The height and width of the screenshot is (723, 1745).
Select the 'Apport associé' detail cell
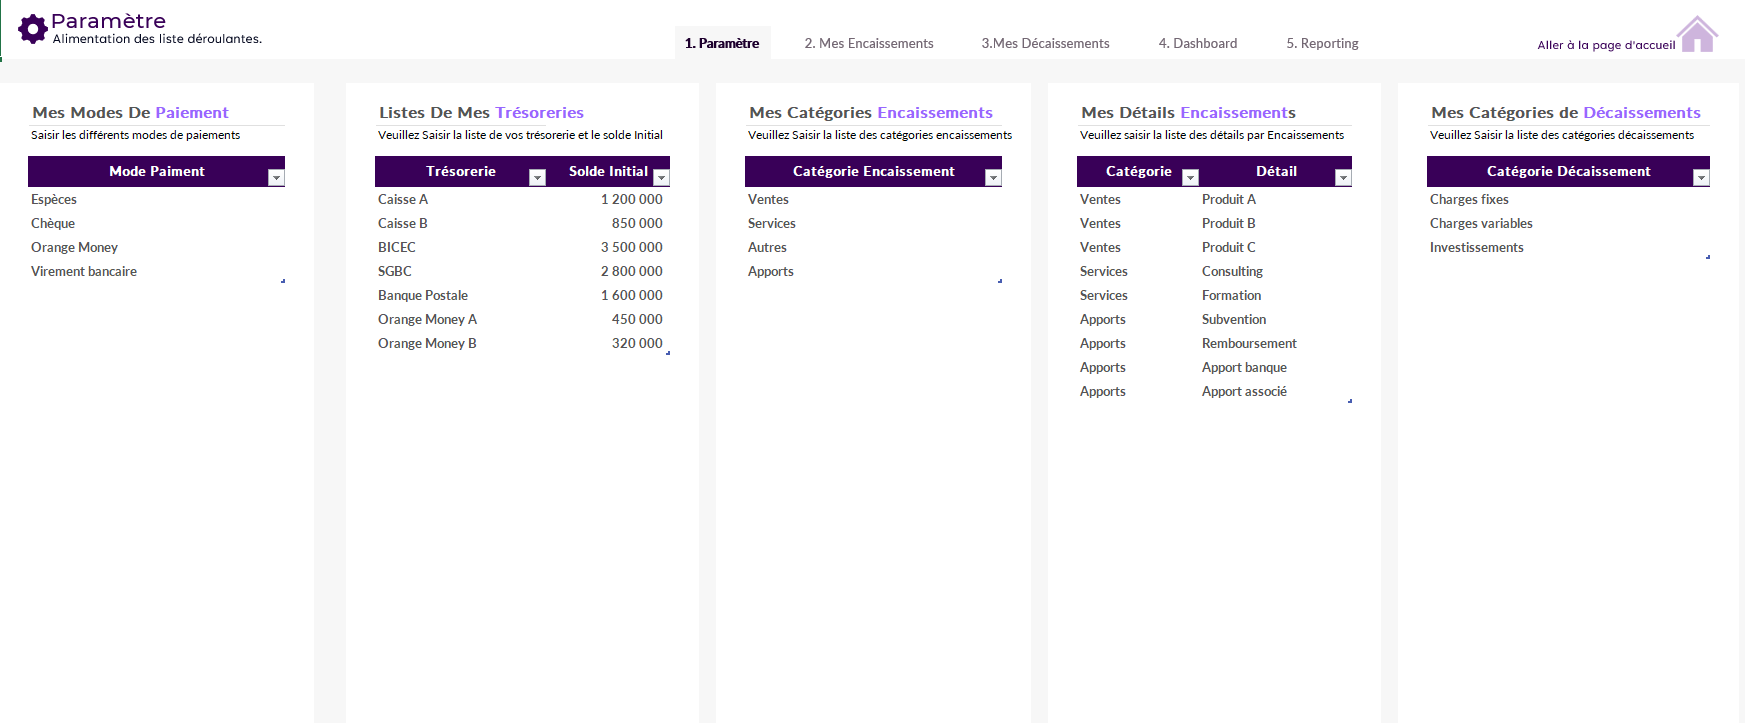pos(1275,391)
